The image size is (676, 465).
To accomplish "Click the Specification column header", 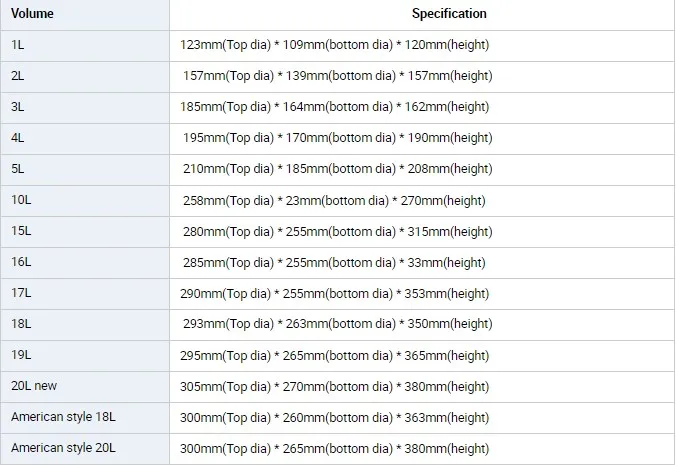I will click(x=449, y=14).
